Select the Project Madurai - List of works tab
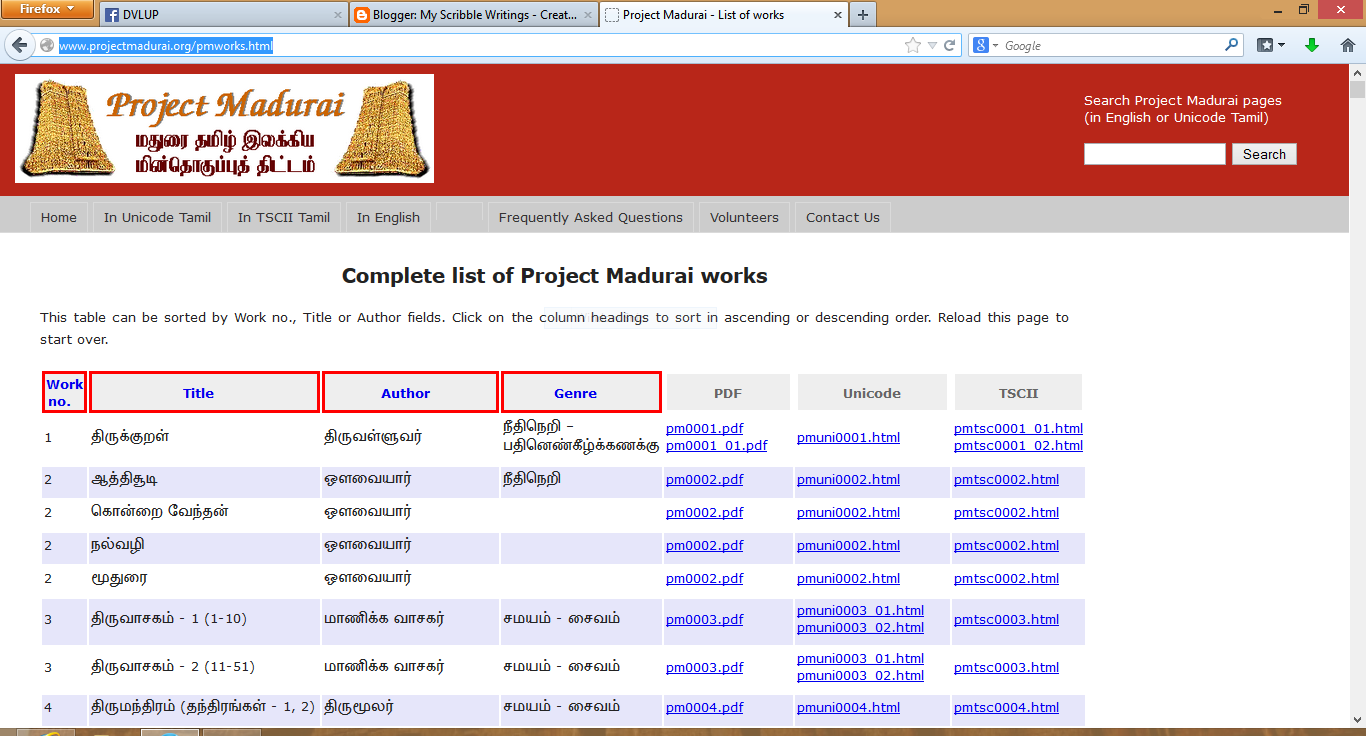1366x736 pixels. pyautogui.click(x=723, y=15)
